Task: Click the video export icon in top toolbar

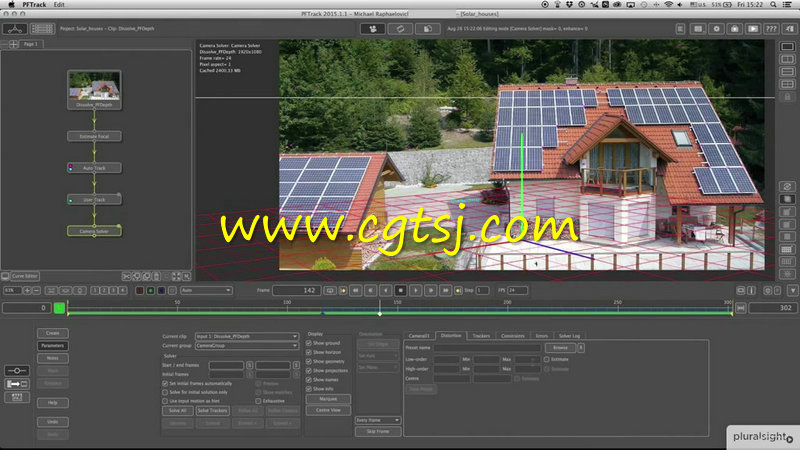Action: tap(753, 29)
